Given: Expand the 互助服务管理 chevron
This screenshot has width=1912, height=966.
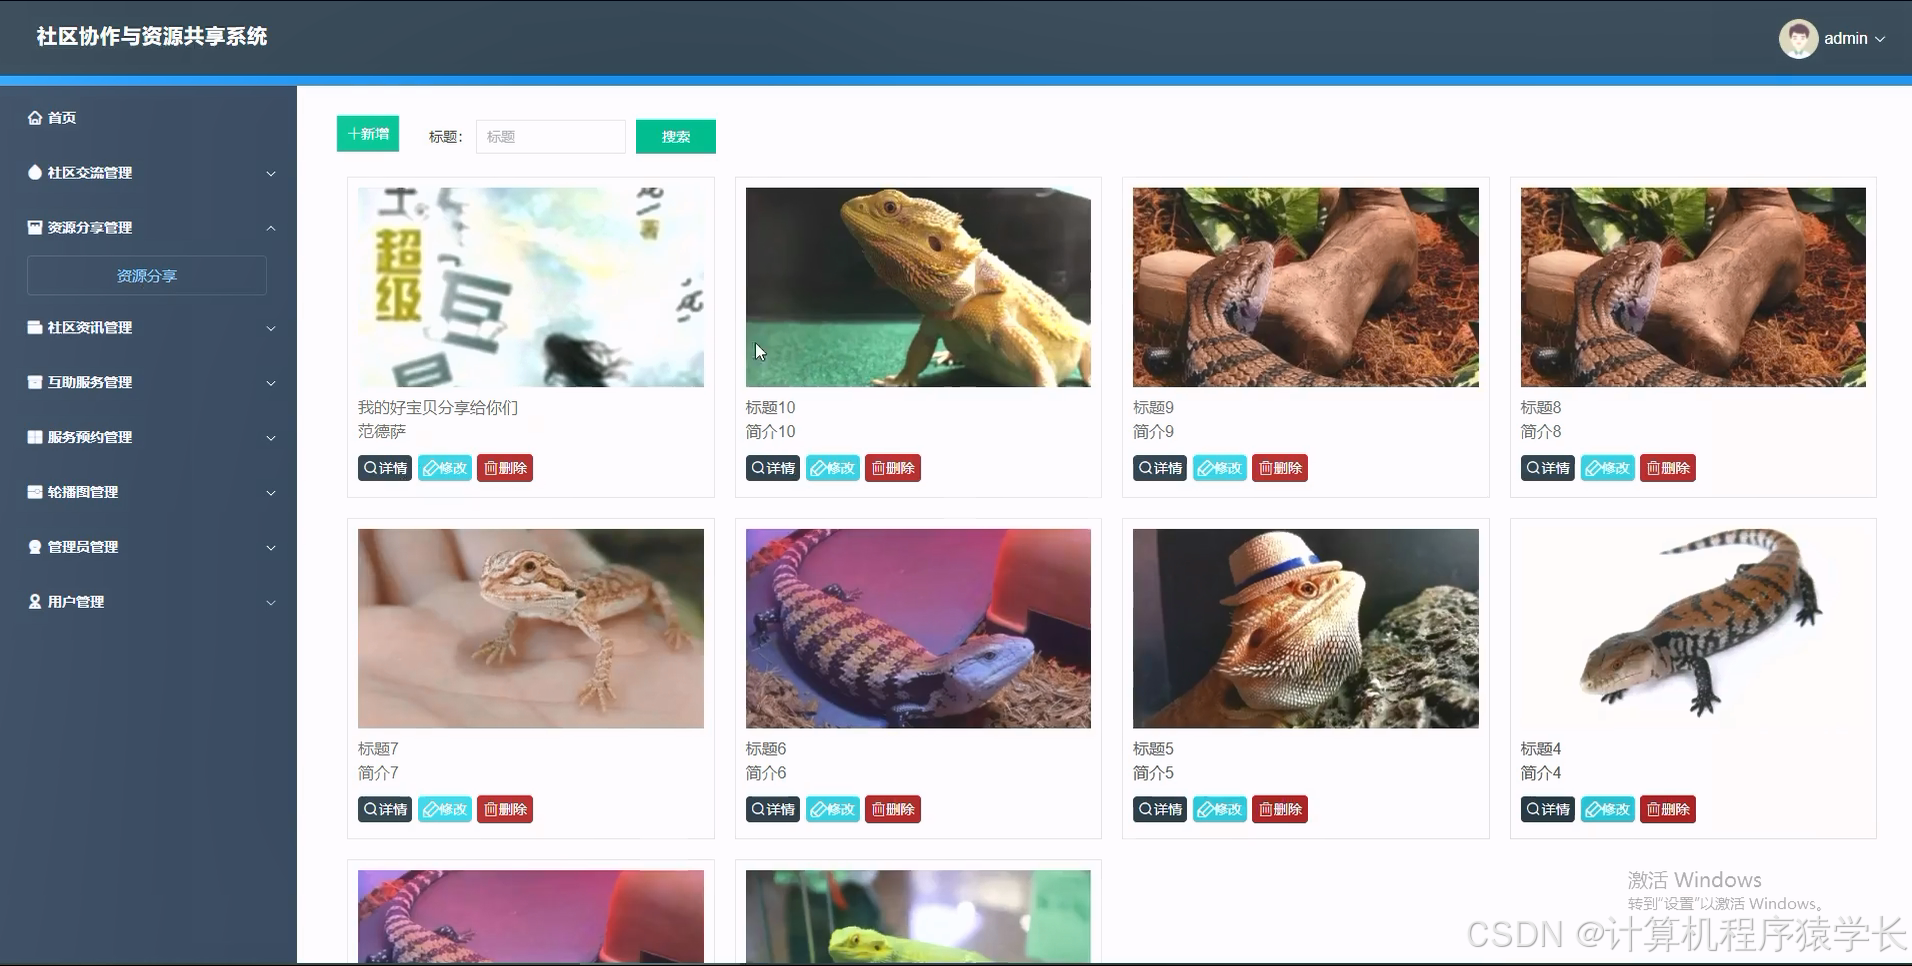Looking at the screenshot, I should 271,384.
